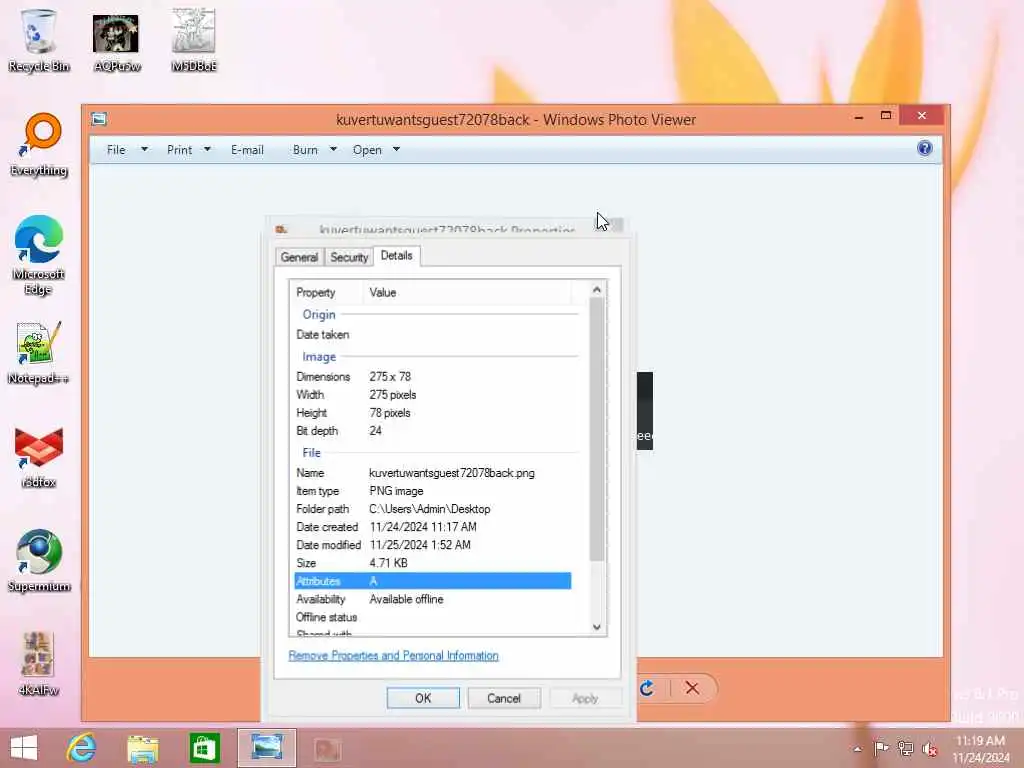The width and height of the screenshot is (1024, 768).
Task: Select the Photo Viewer taskbar button
Action: (x=266, y=748)
